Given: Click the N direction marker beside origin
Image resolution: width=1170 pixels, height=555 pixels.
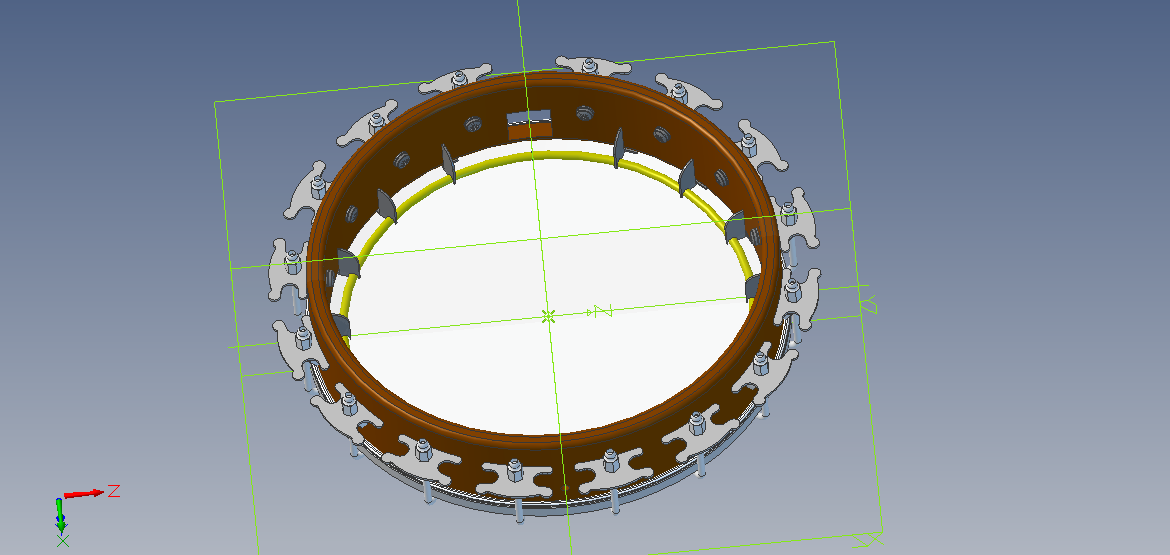Looking at the screenshot, I should click(x=600, y=311).
